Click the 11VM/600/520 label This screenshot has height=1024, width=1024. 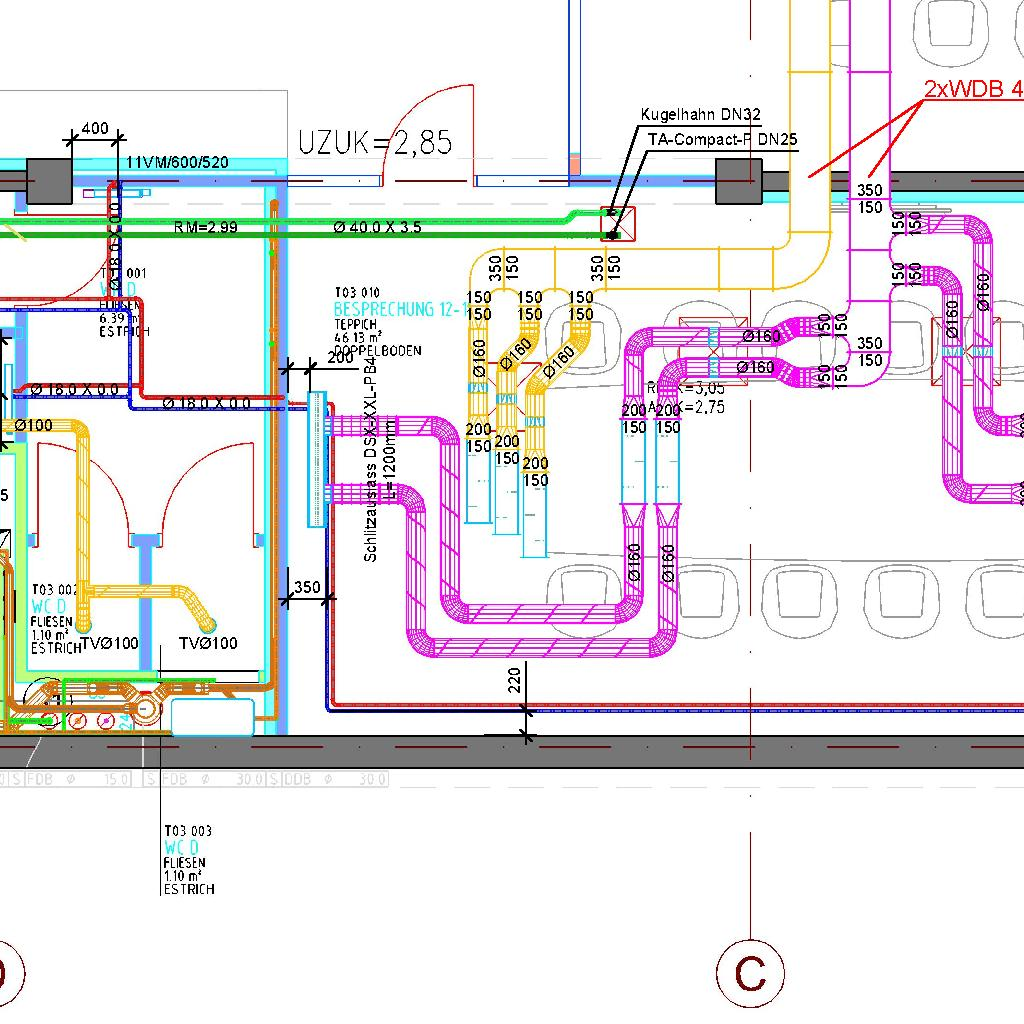pos(177,162)
